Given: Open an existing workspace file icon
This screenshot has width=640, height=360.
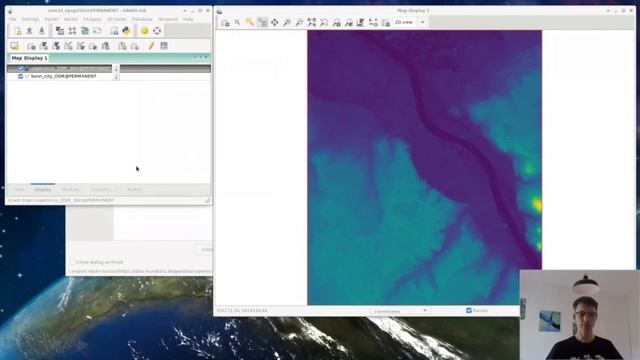Looking at the screenshot, I should pos(29,31).
